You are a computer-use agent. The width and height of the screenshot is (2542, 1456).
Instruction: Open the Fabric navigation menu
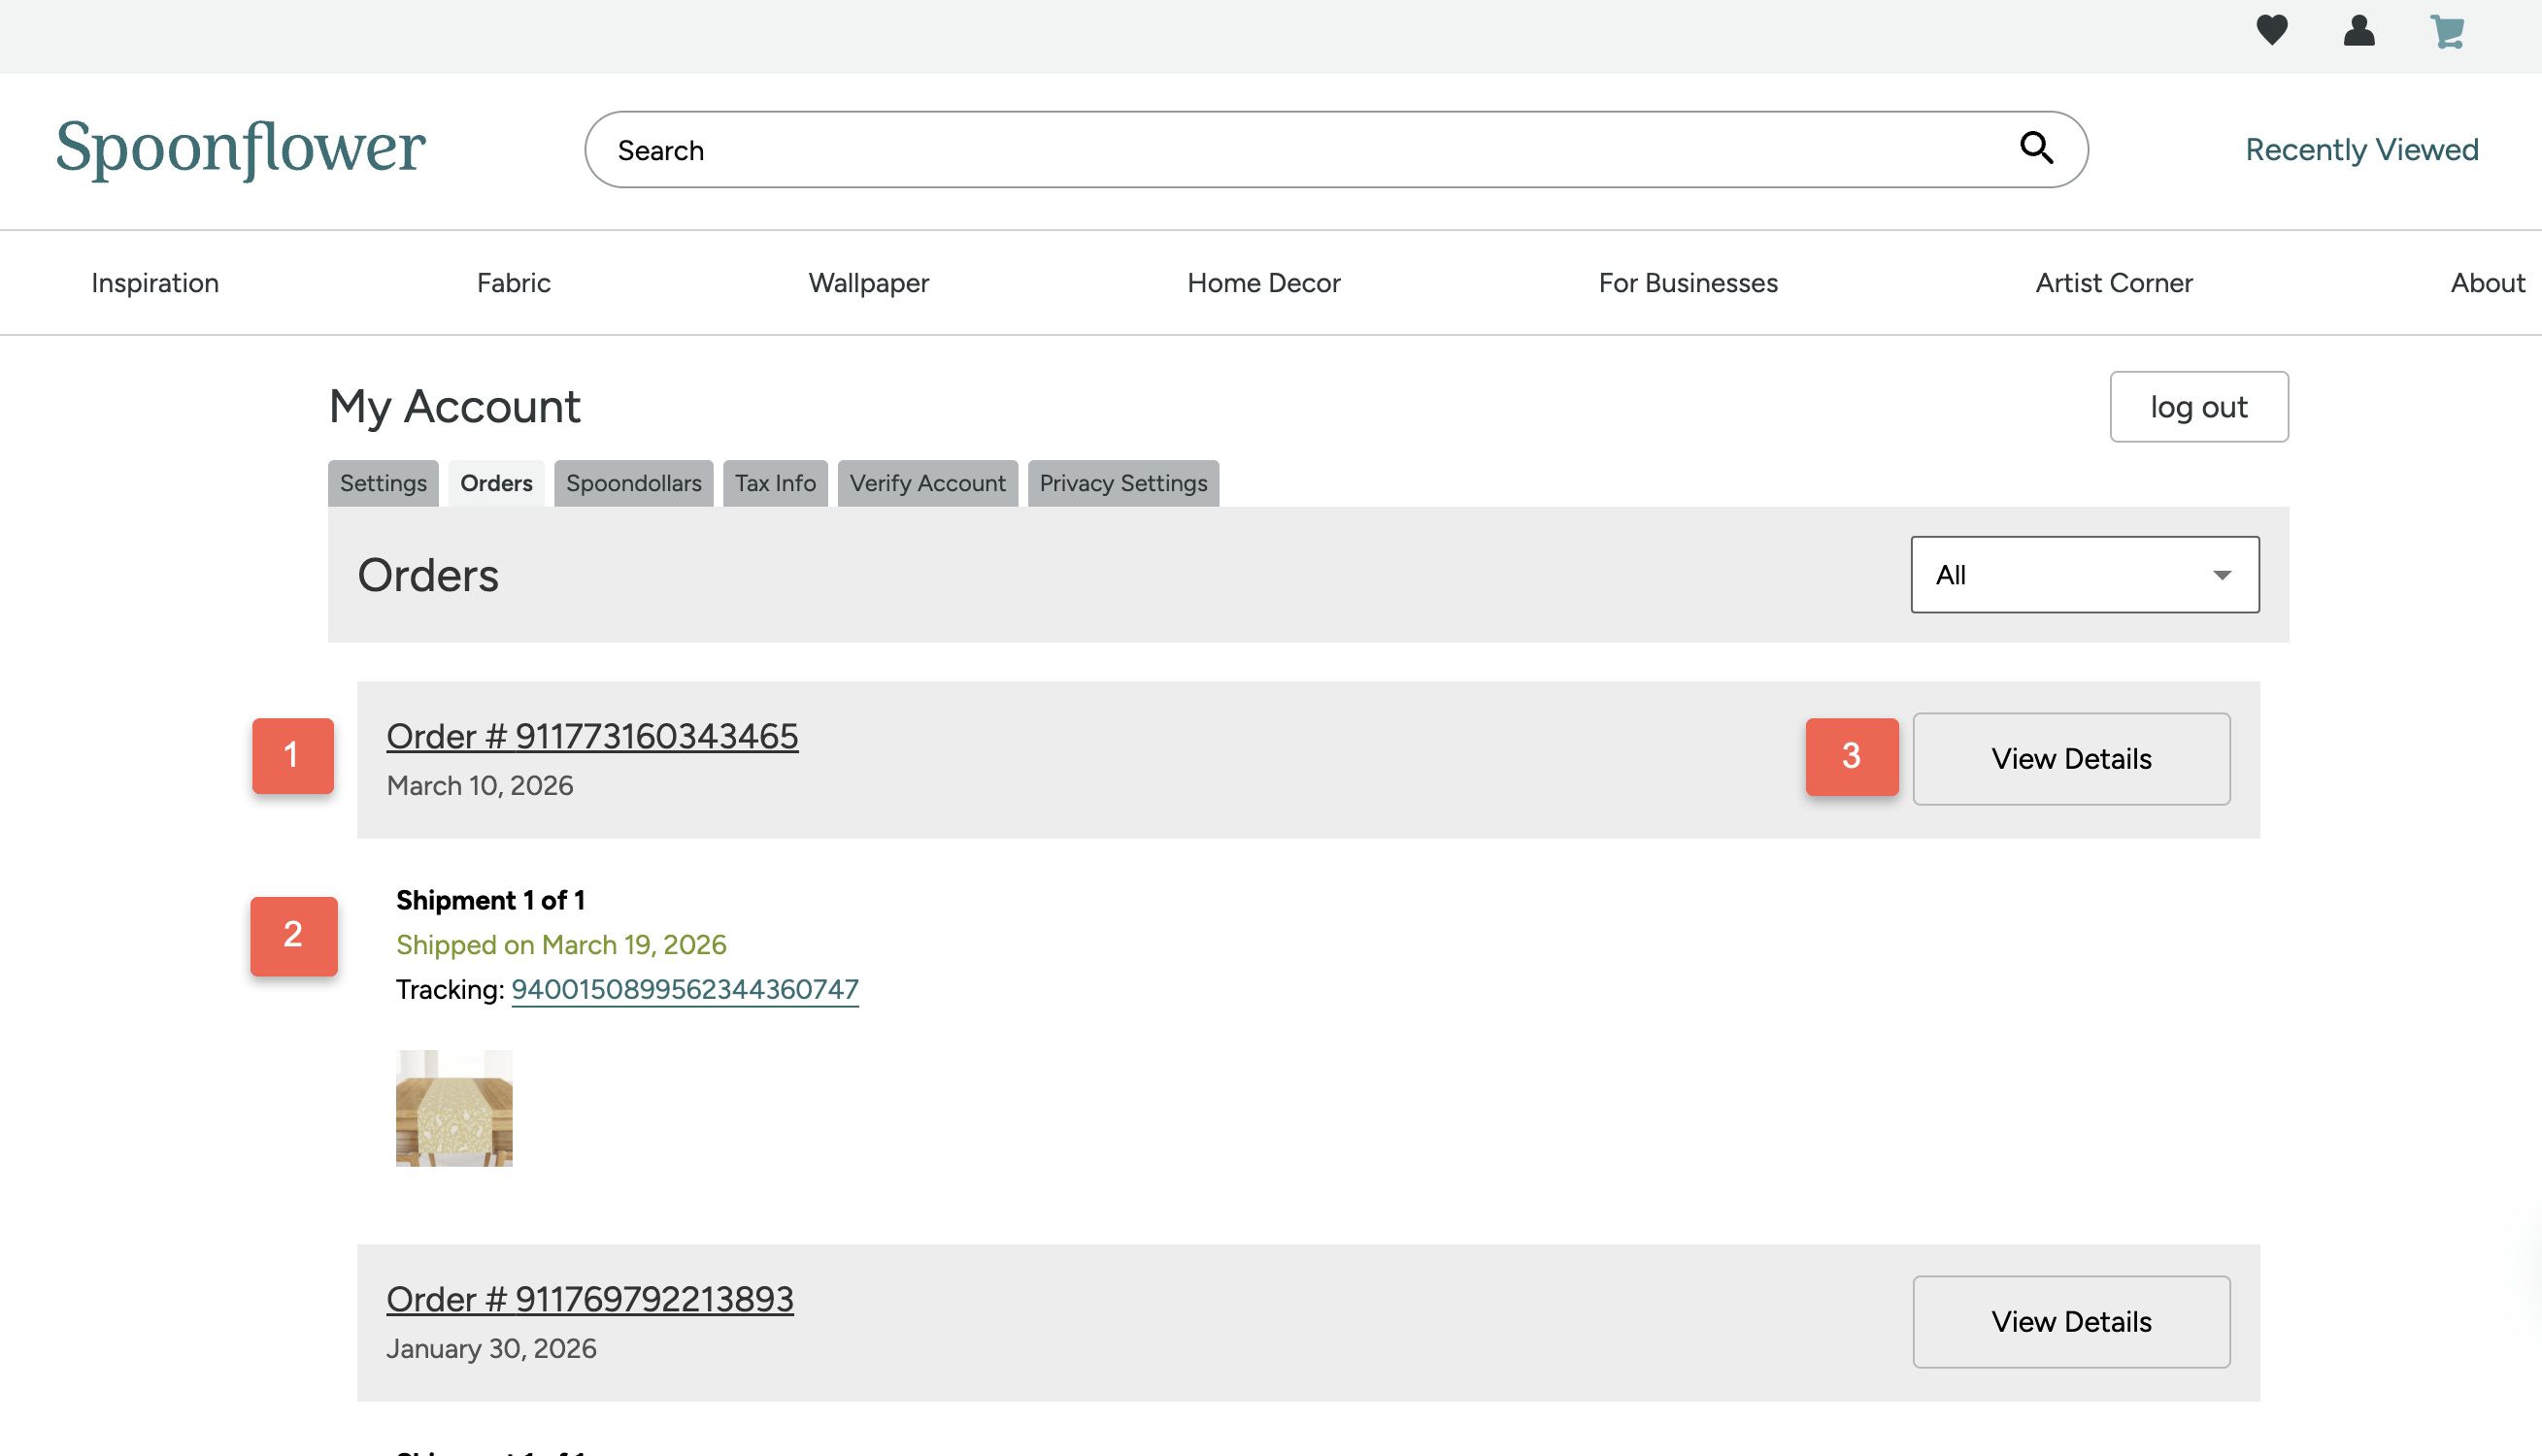(x=513, y=283)
